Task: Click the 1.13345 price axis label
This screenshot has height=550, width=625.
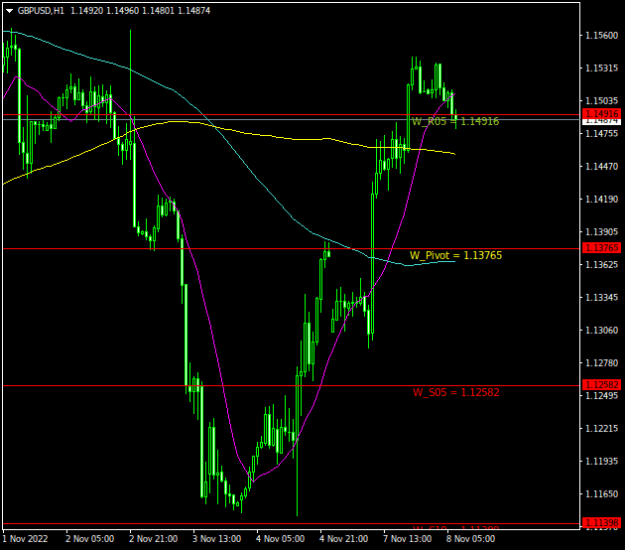Action: 601,297
